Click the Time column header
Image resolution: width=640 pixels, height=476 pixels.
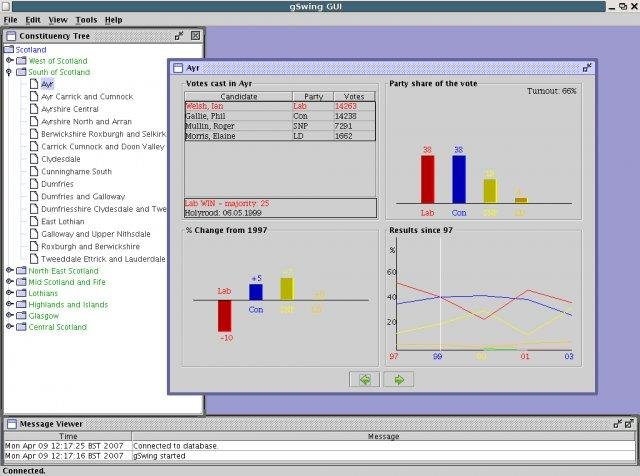pyautogui.click(x=68, y=436)
